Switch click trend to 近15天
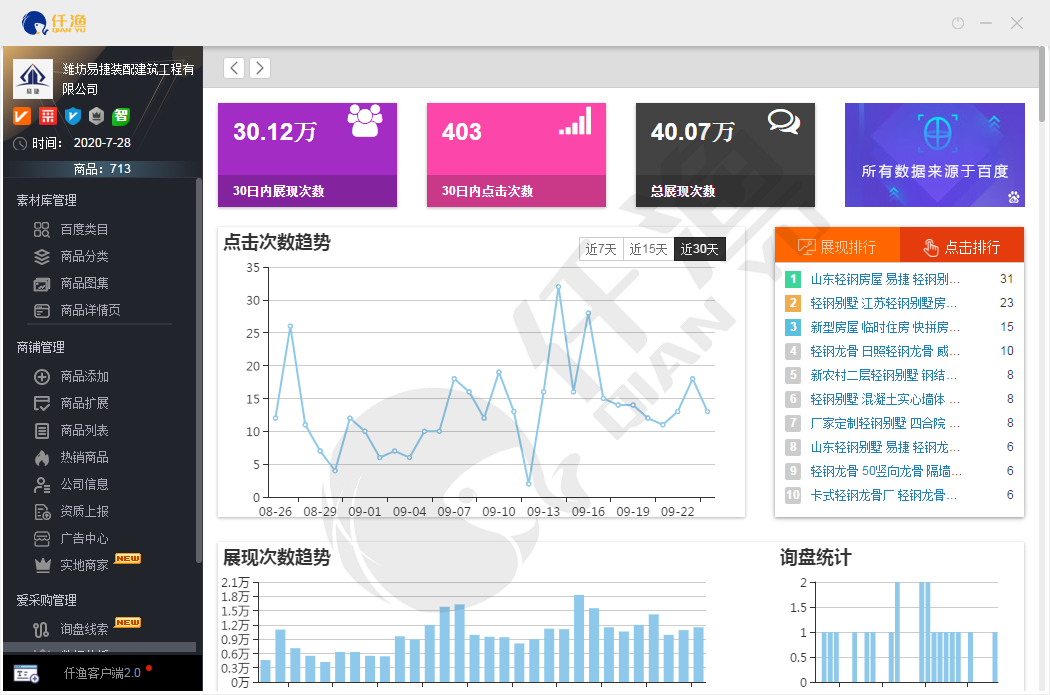This screenshot has height=695, width=1050. pyautogui.click(x=648, y=249)
